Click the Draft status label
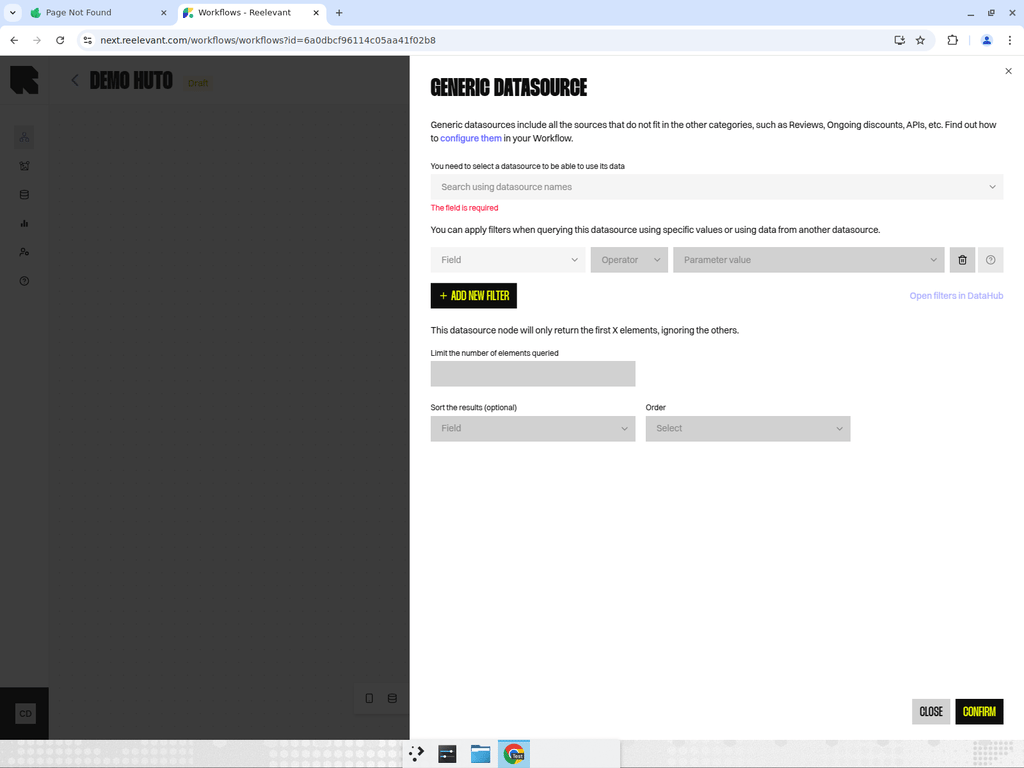This screenshot has width=1024, height=768. (x=198, y=83)
